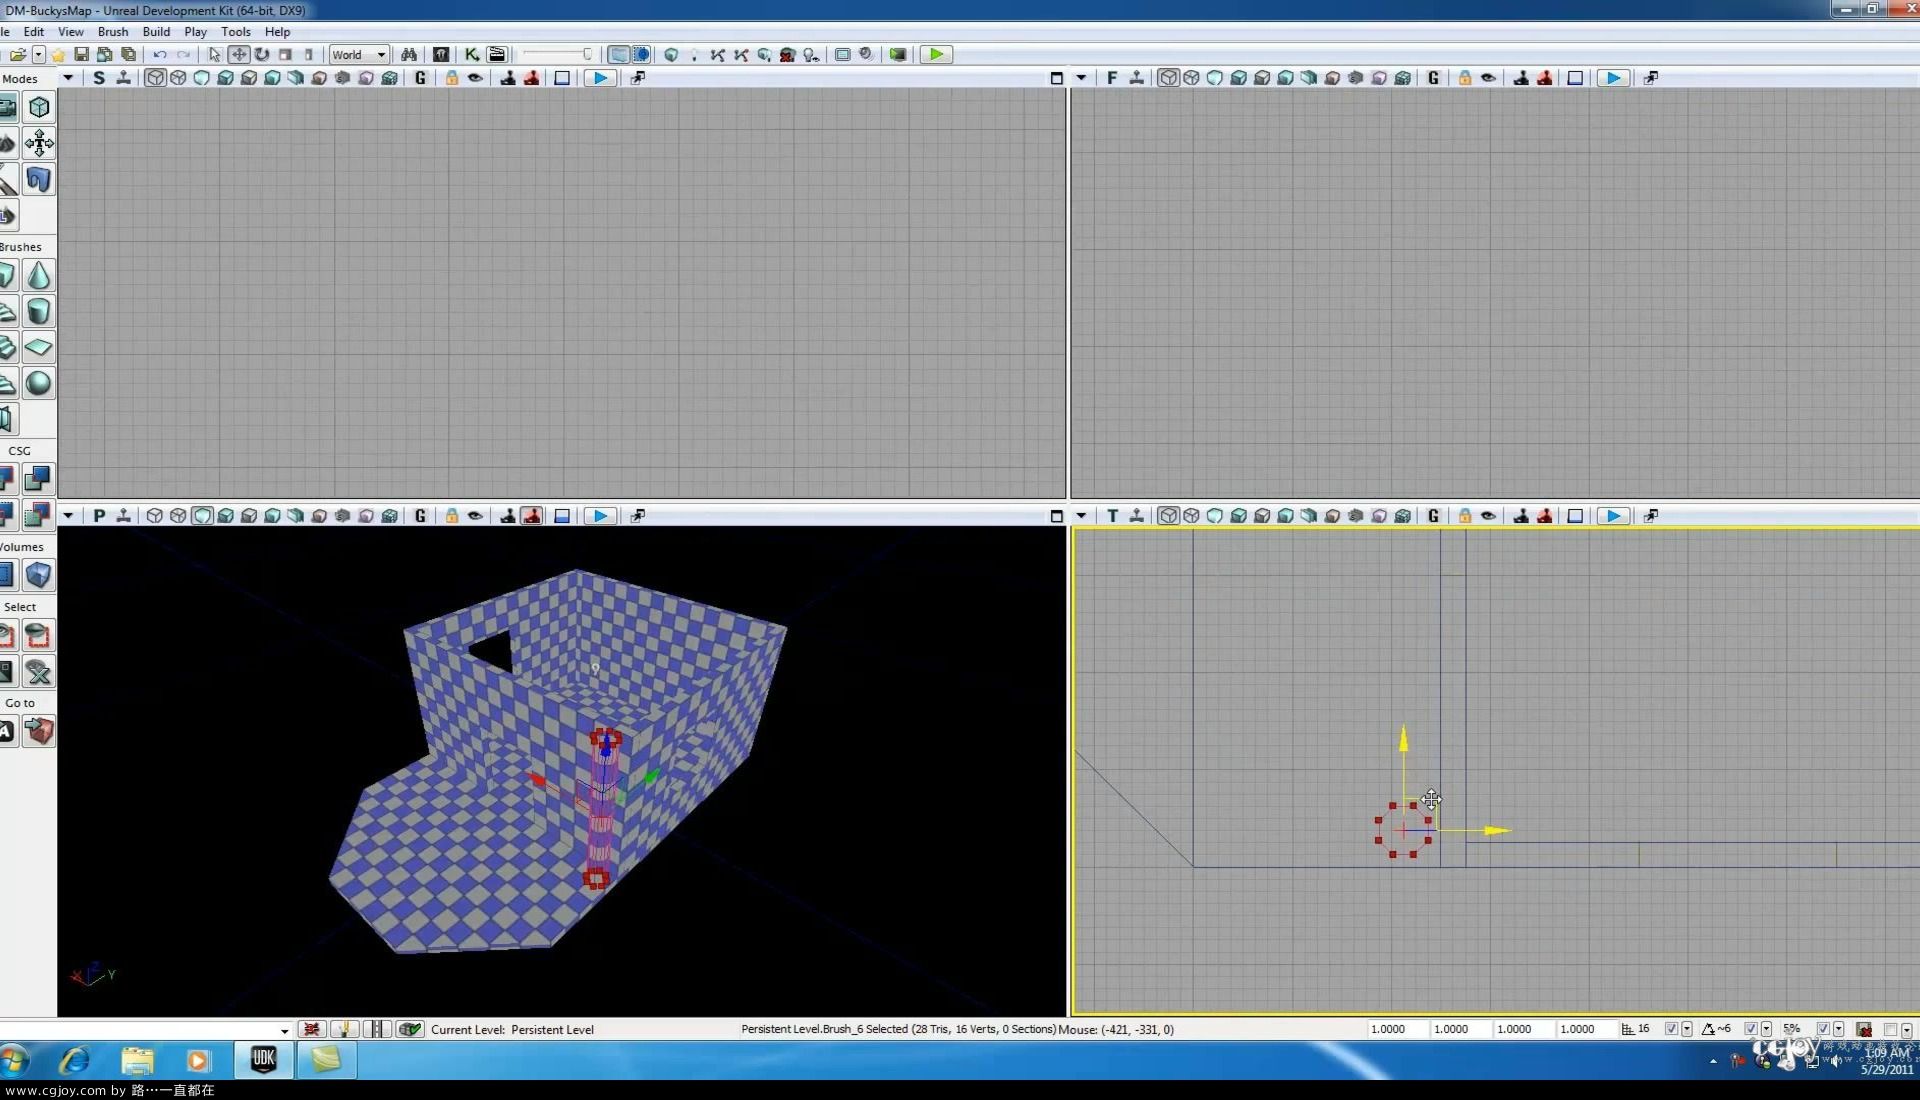Save the current level with the floppy icon

82,55
